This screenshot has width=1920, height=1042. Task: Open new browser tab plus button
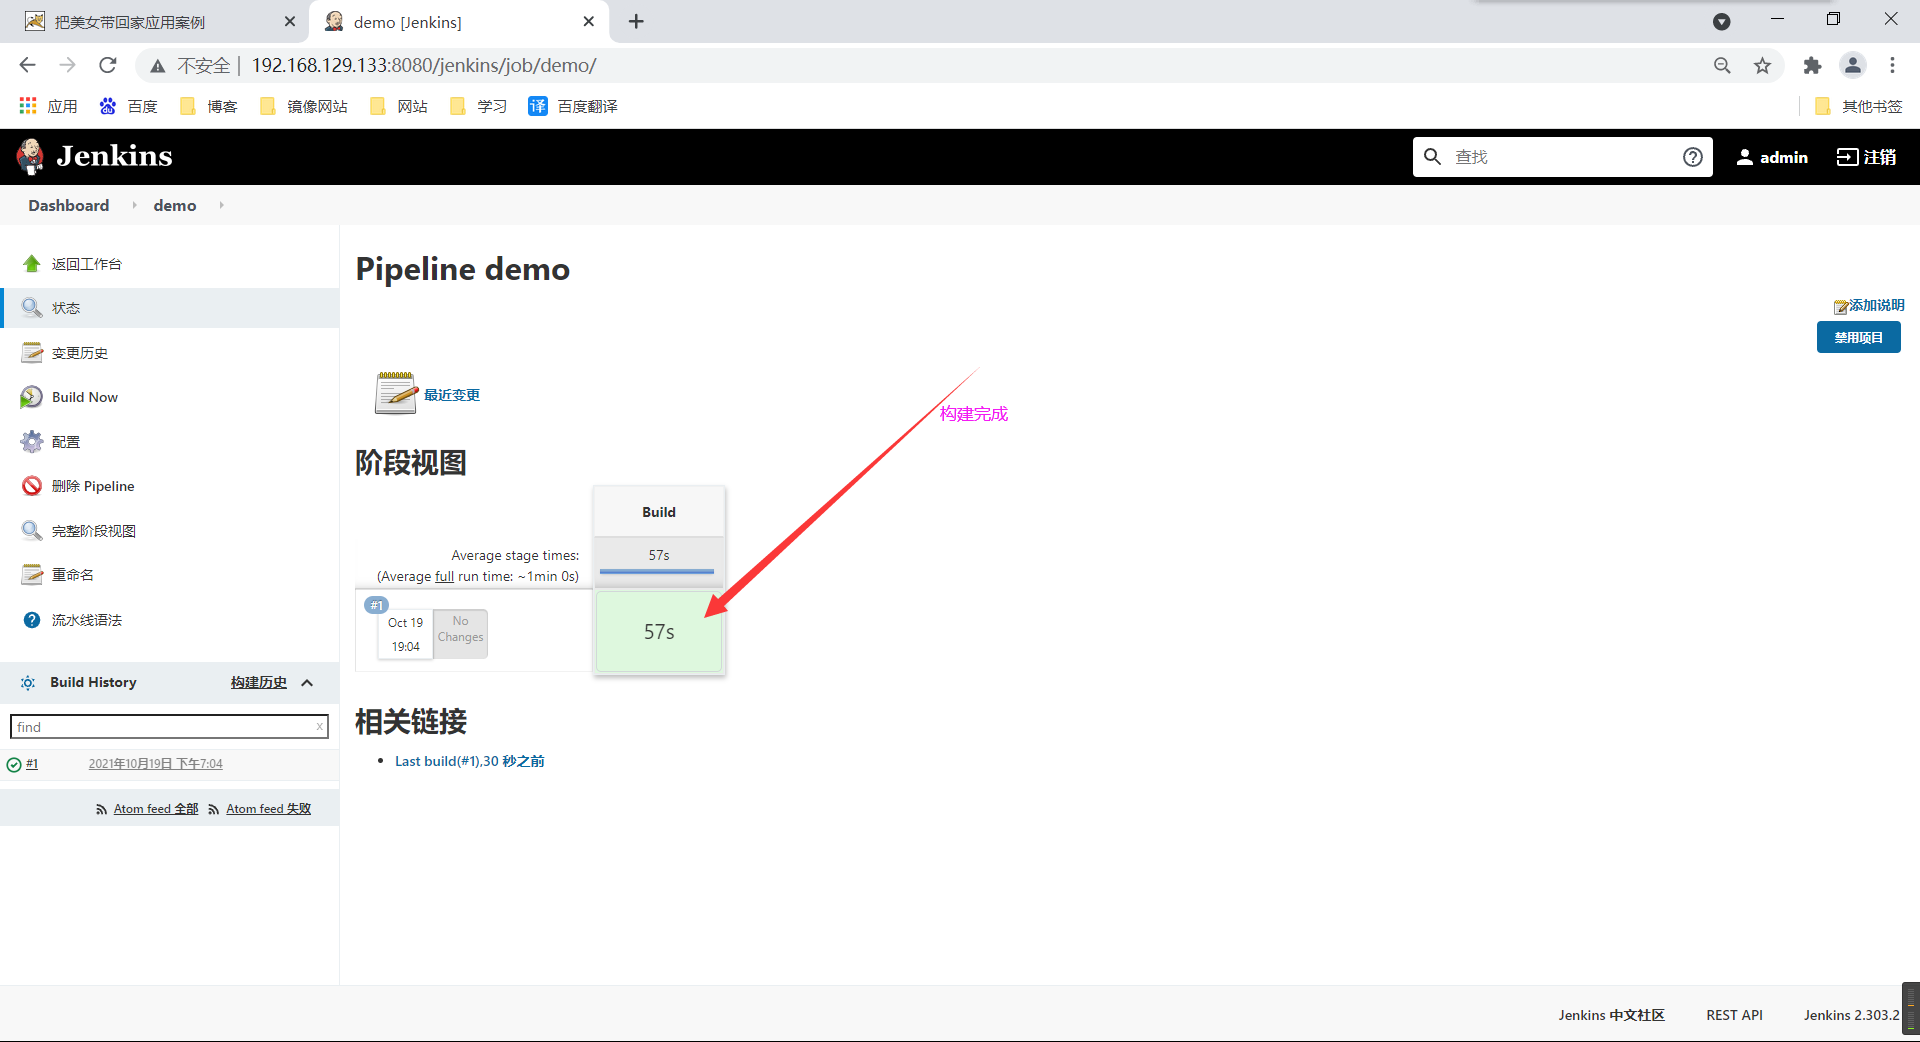[x=636, y=21]
